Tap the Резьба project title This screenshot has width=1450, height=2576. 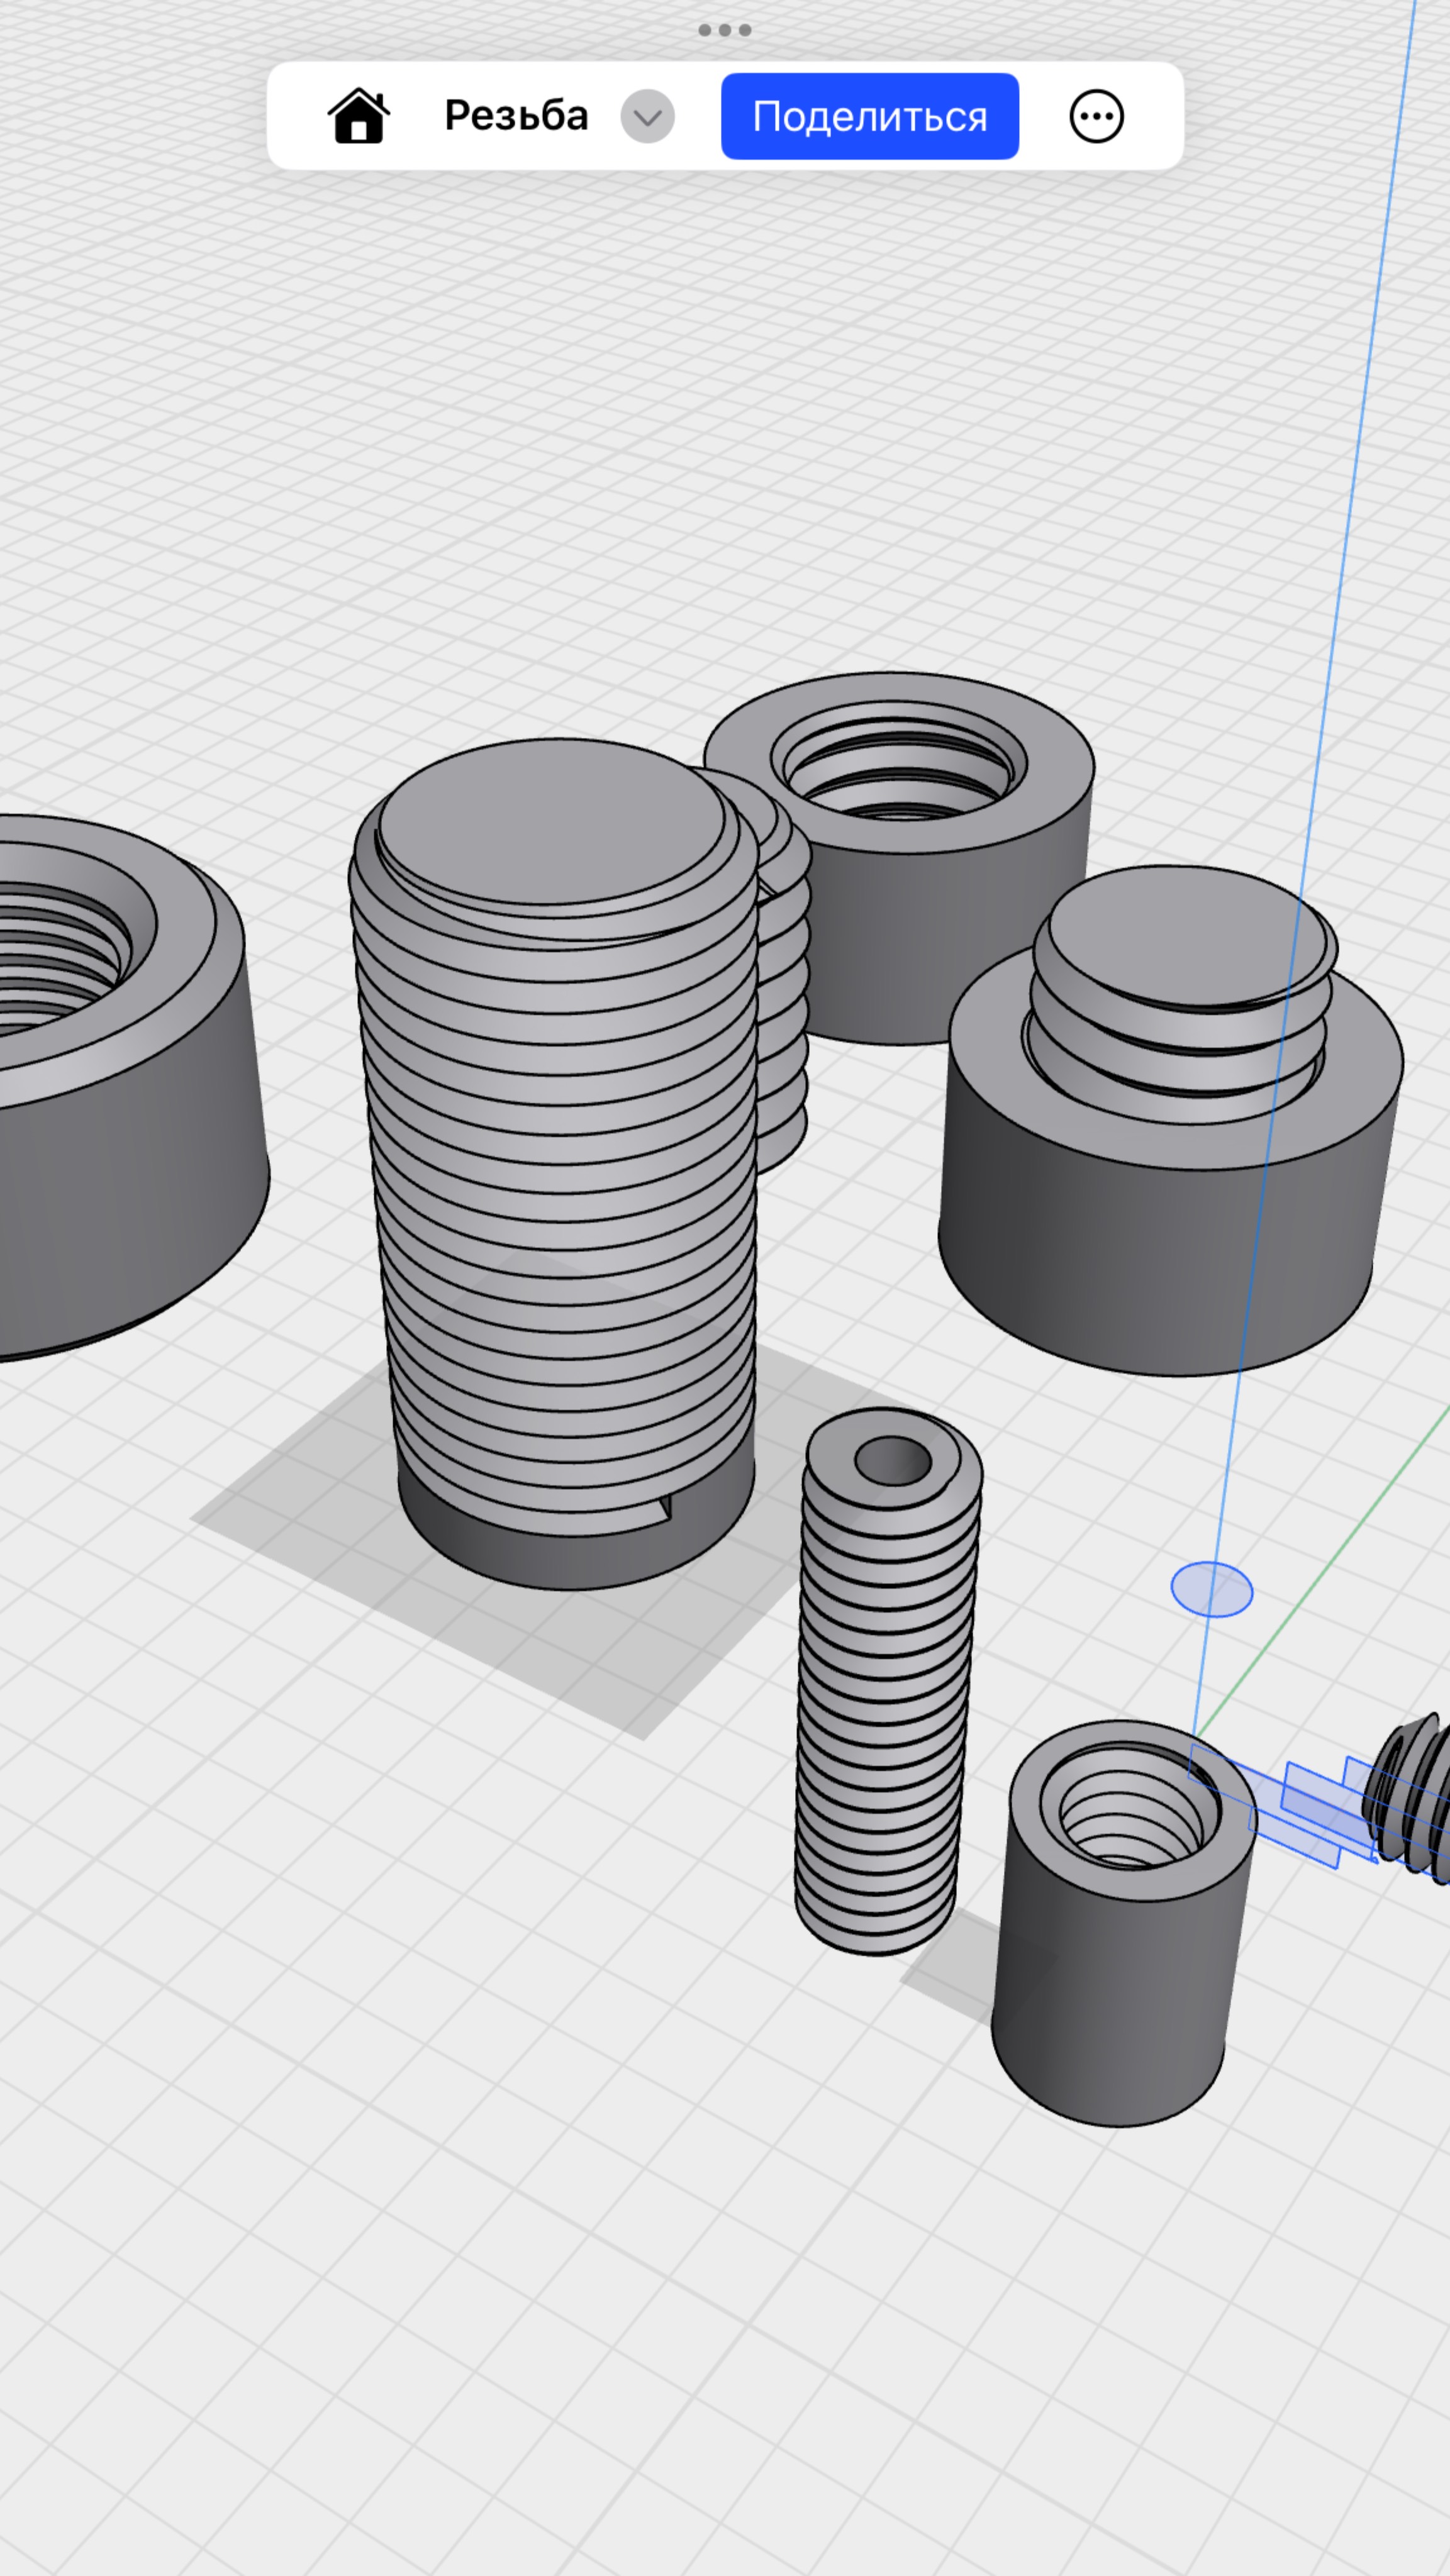pyautogui.click(x=516, y=116)
